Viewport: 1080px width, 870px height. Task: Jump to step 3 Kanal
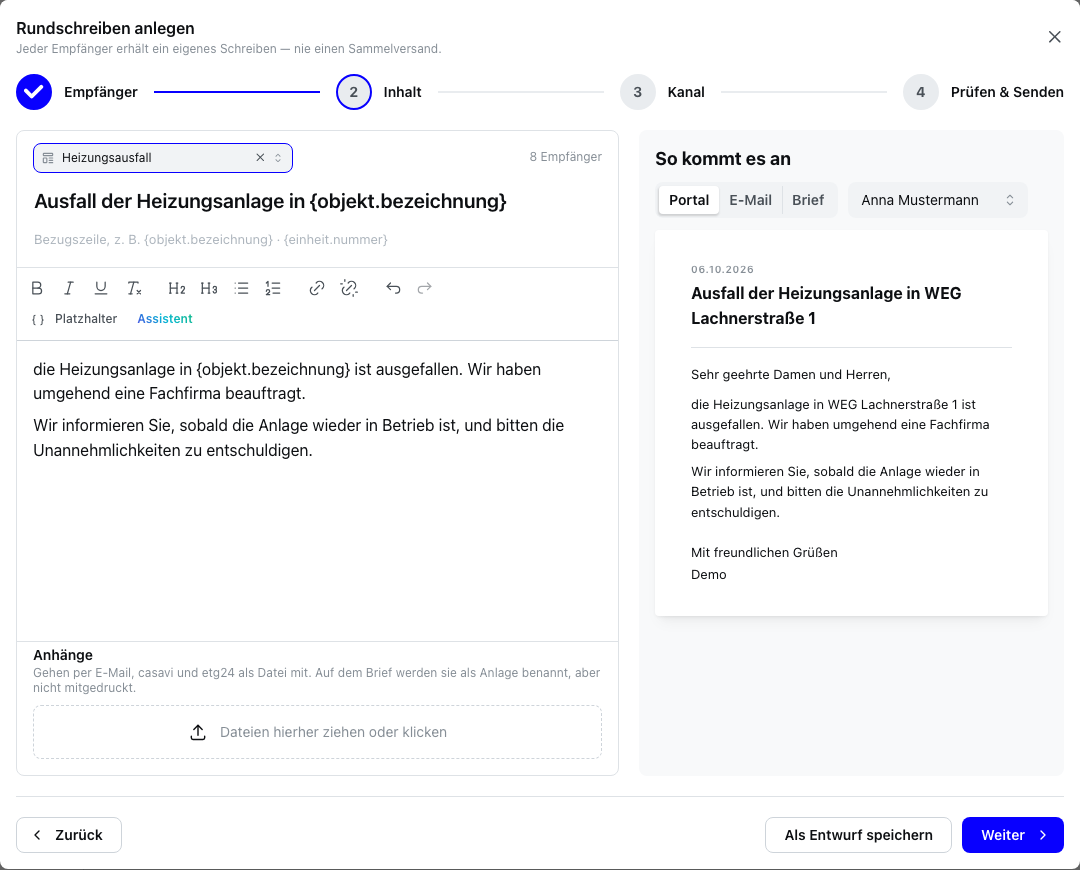click(x=637, y=92)
